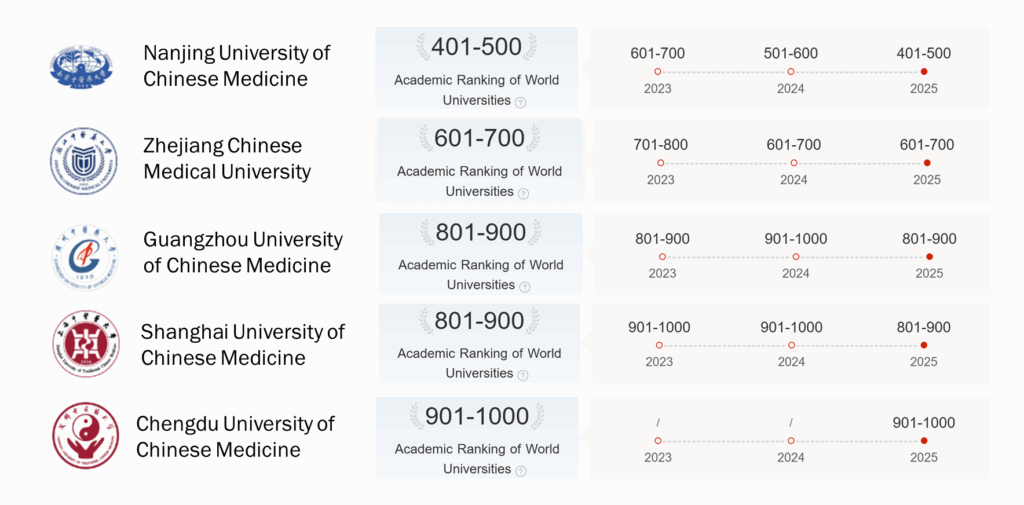Open the Zhejiang Chinese Medical University name
1024x505 pixels.
click(227, 159)
